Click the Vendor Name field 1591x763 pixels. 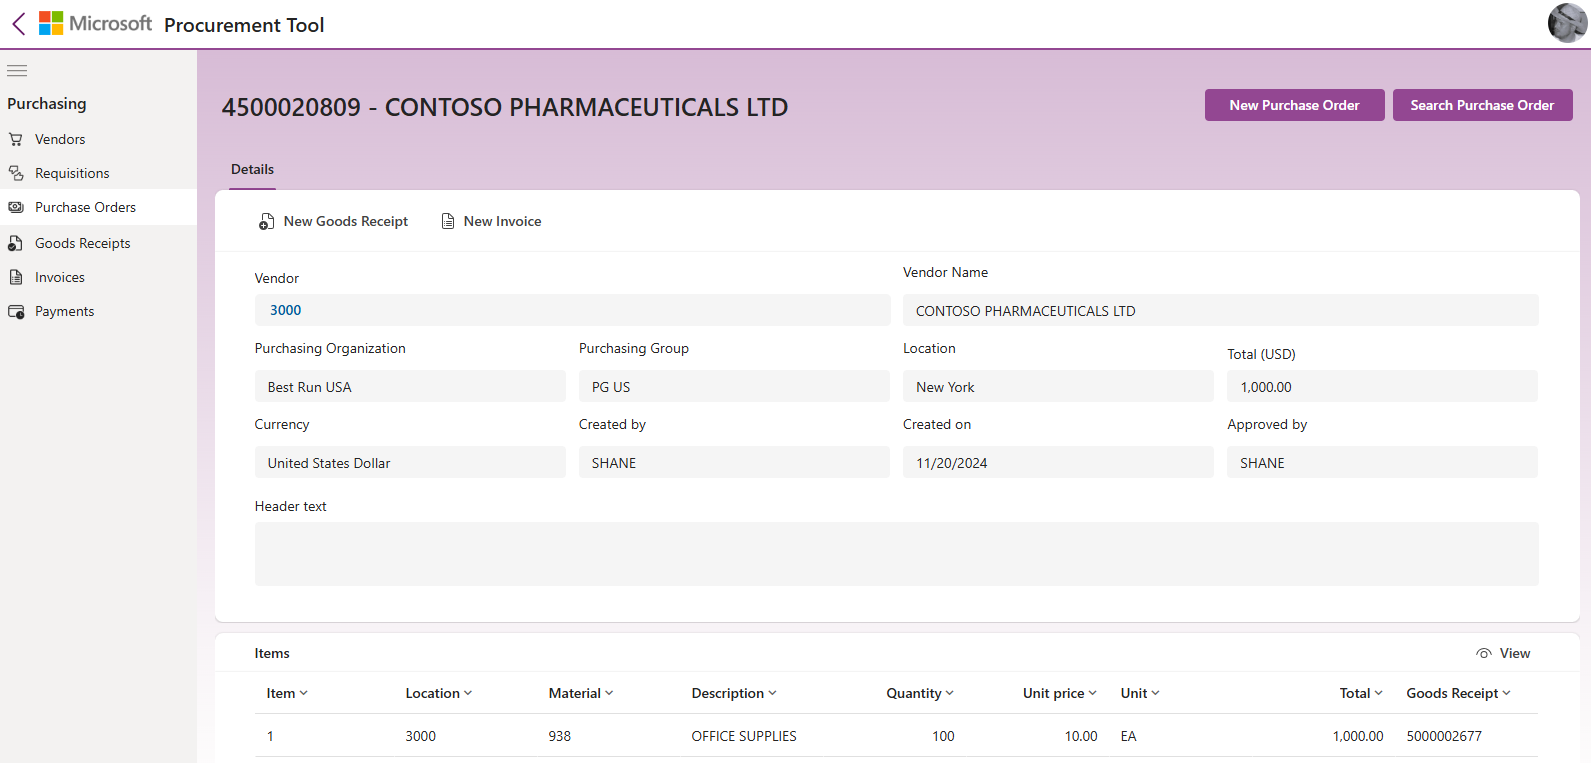pyautogui.click(x=1220, y=310)
